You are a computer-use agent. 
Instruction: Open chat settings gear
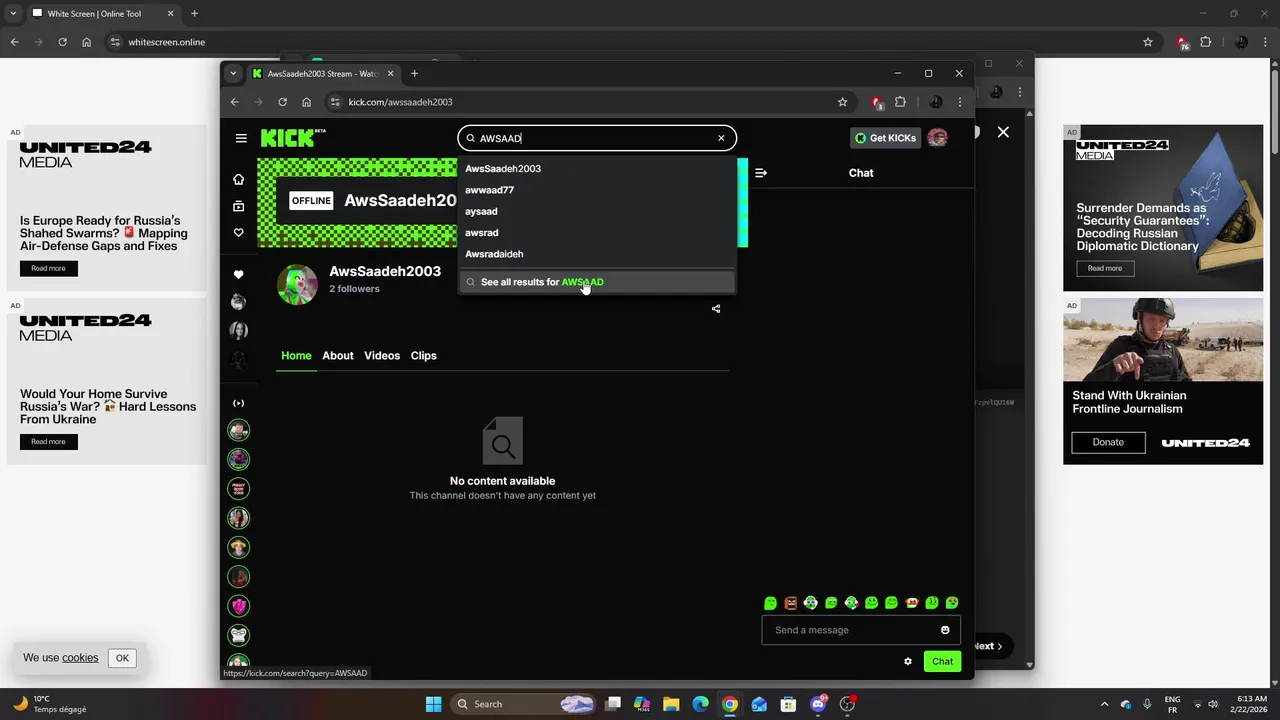pyautogui.click(x=908, y=661)
